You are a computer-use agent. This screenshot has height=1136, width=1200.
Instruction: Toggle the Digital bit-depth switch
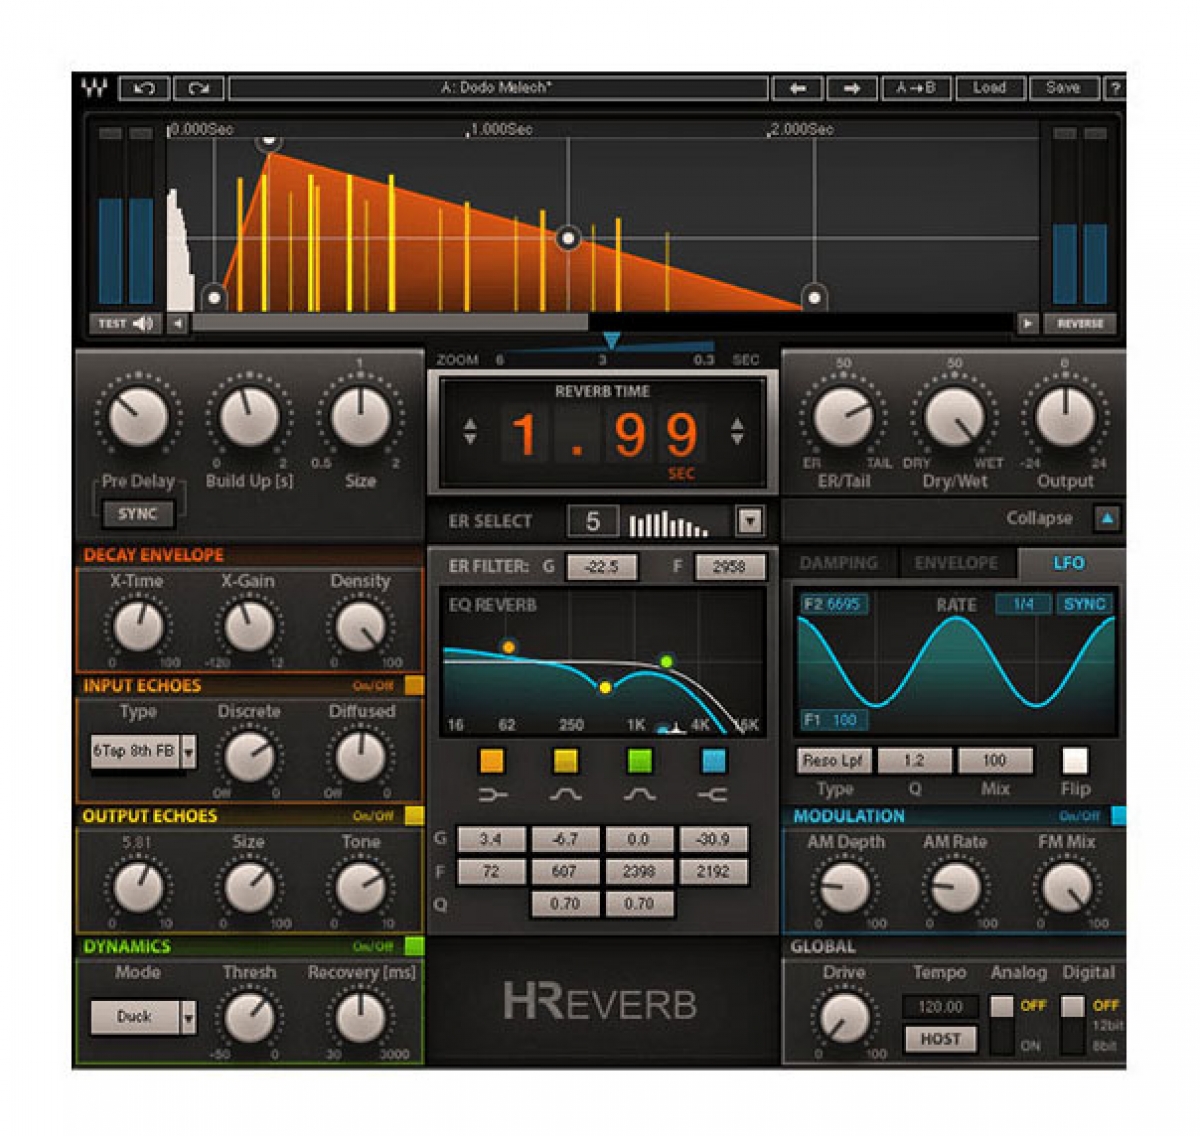click(x=1072, y=1023)
